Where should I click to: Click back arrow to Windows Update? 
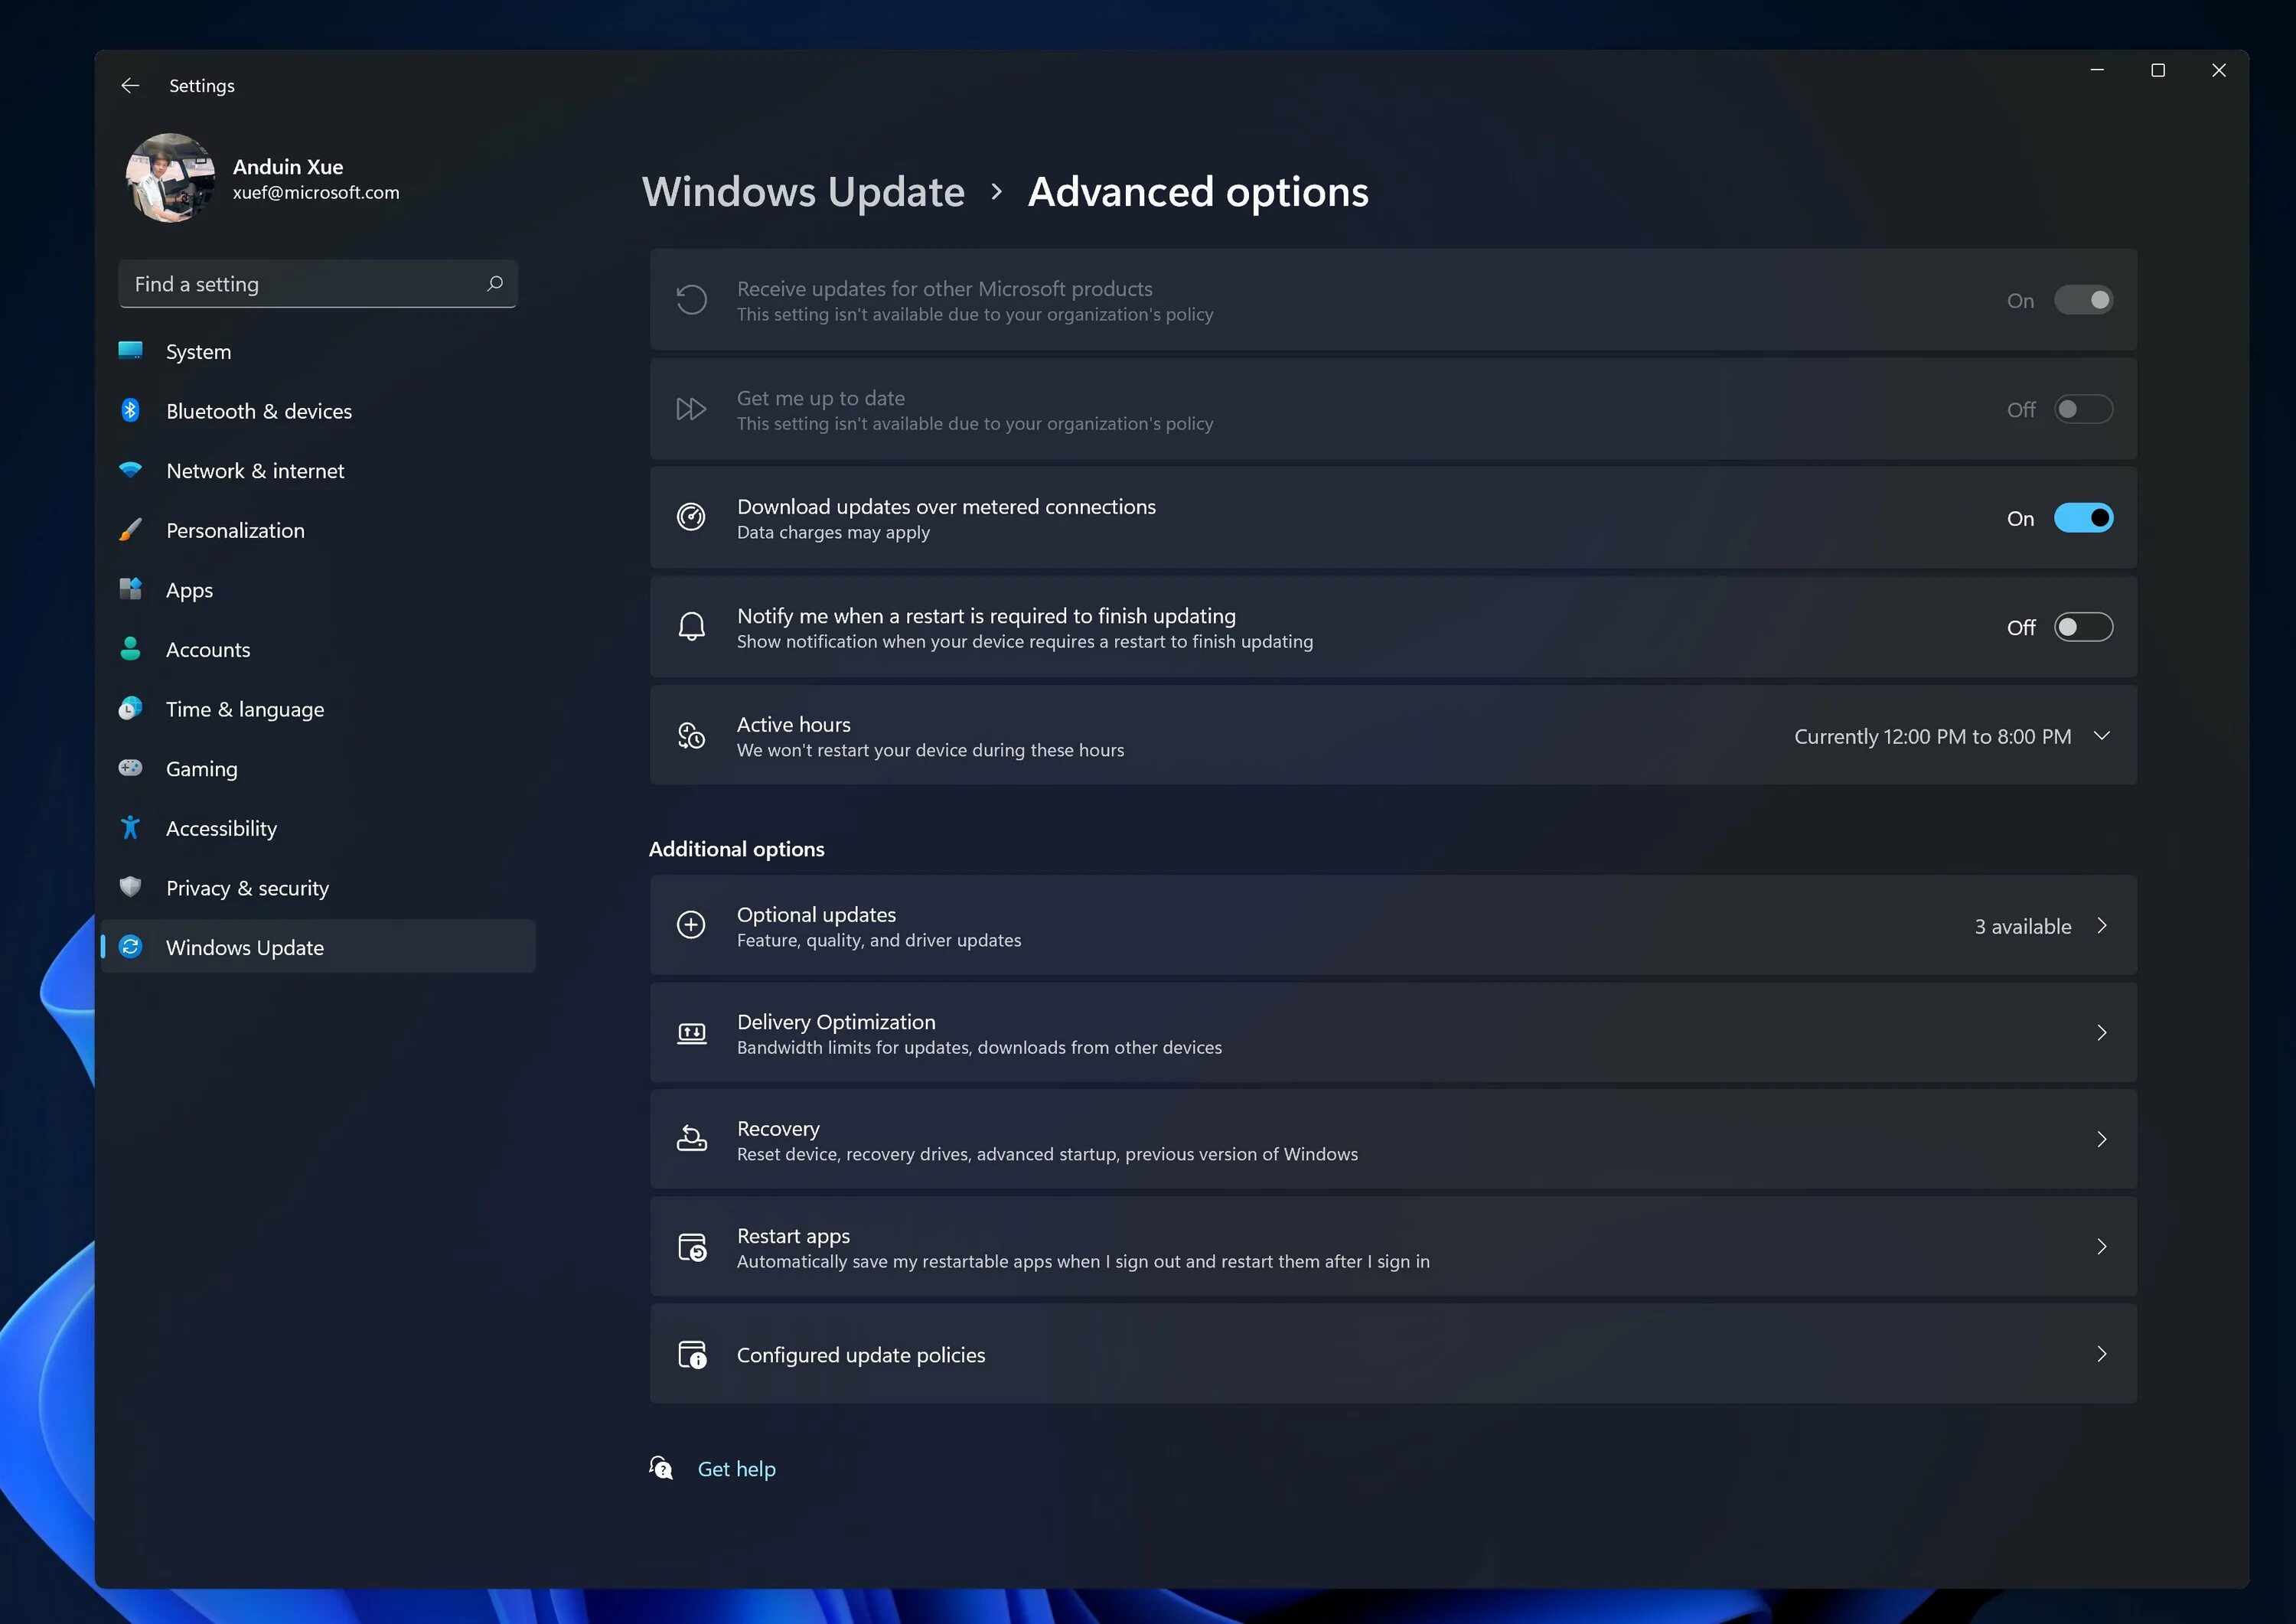[130, 84]
